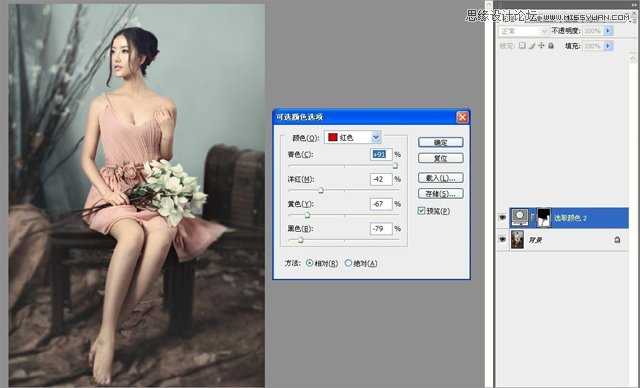Close the 可选颜色选项 dialog

tap(462, 118)
